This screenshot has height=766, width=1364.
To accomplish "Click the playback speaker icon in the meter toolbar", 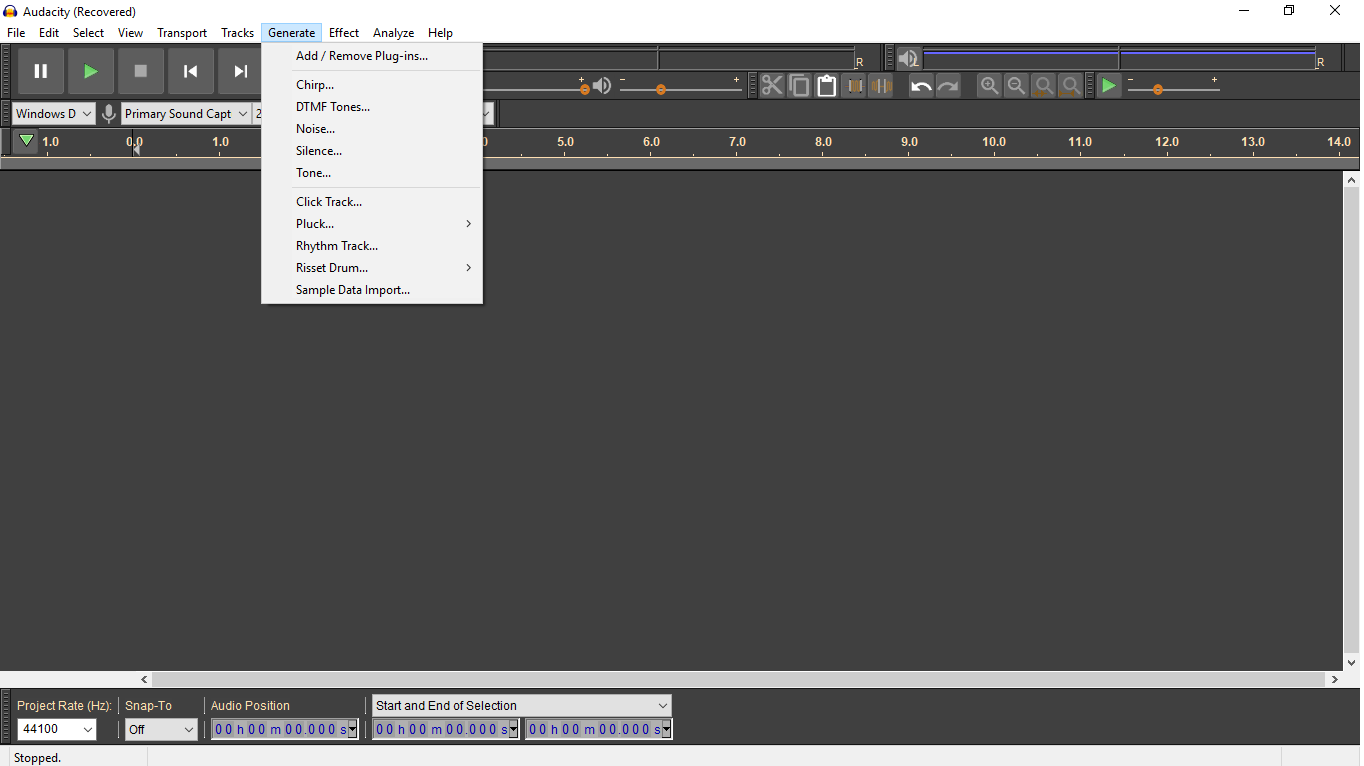I will click(x=908, y=58).
